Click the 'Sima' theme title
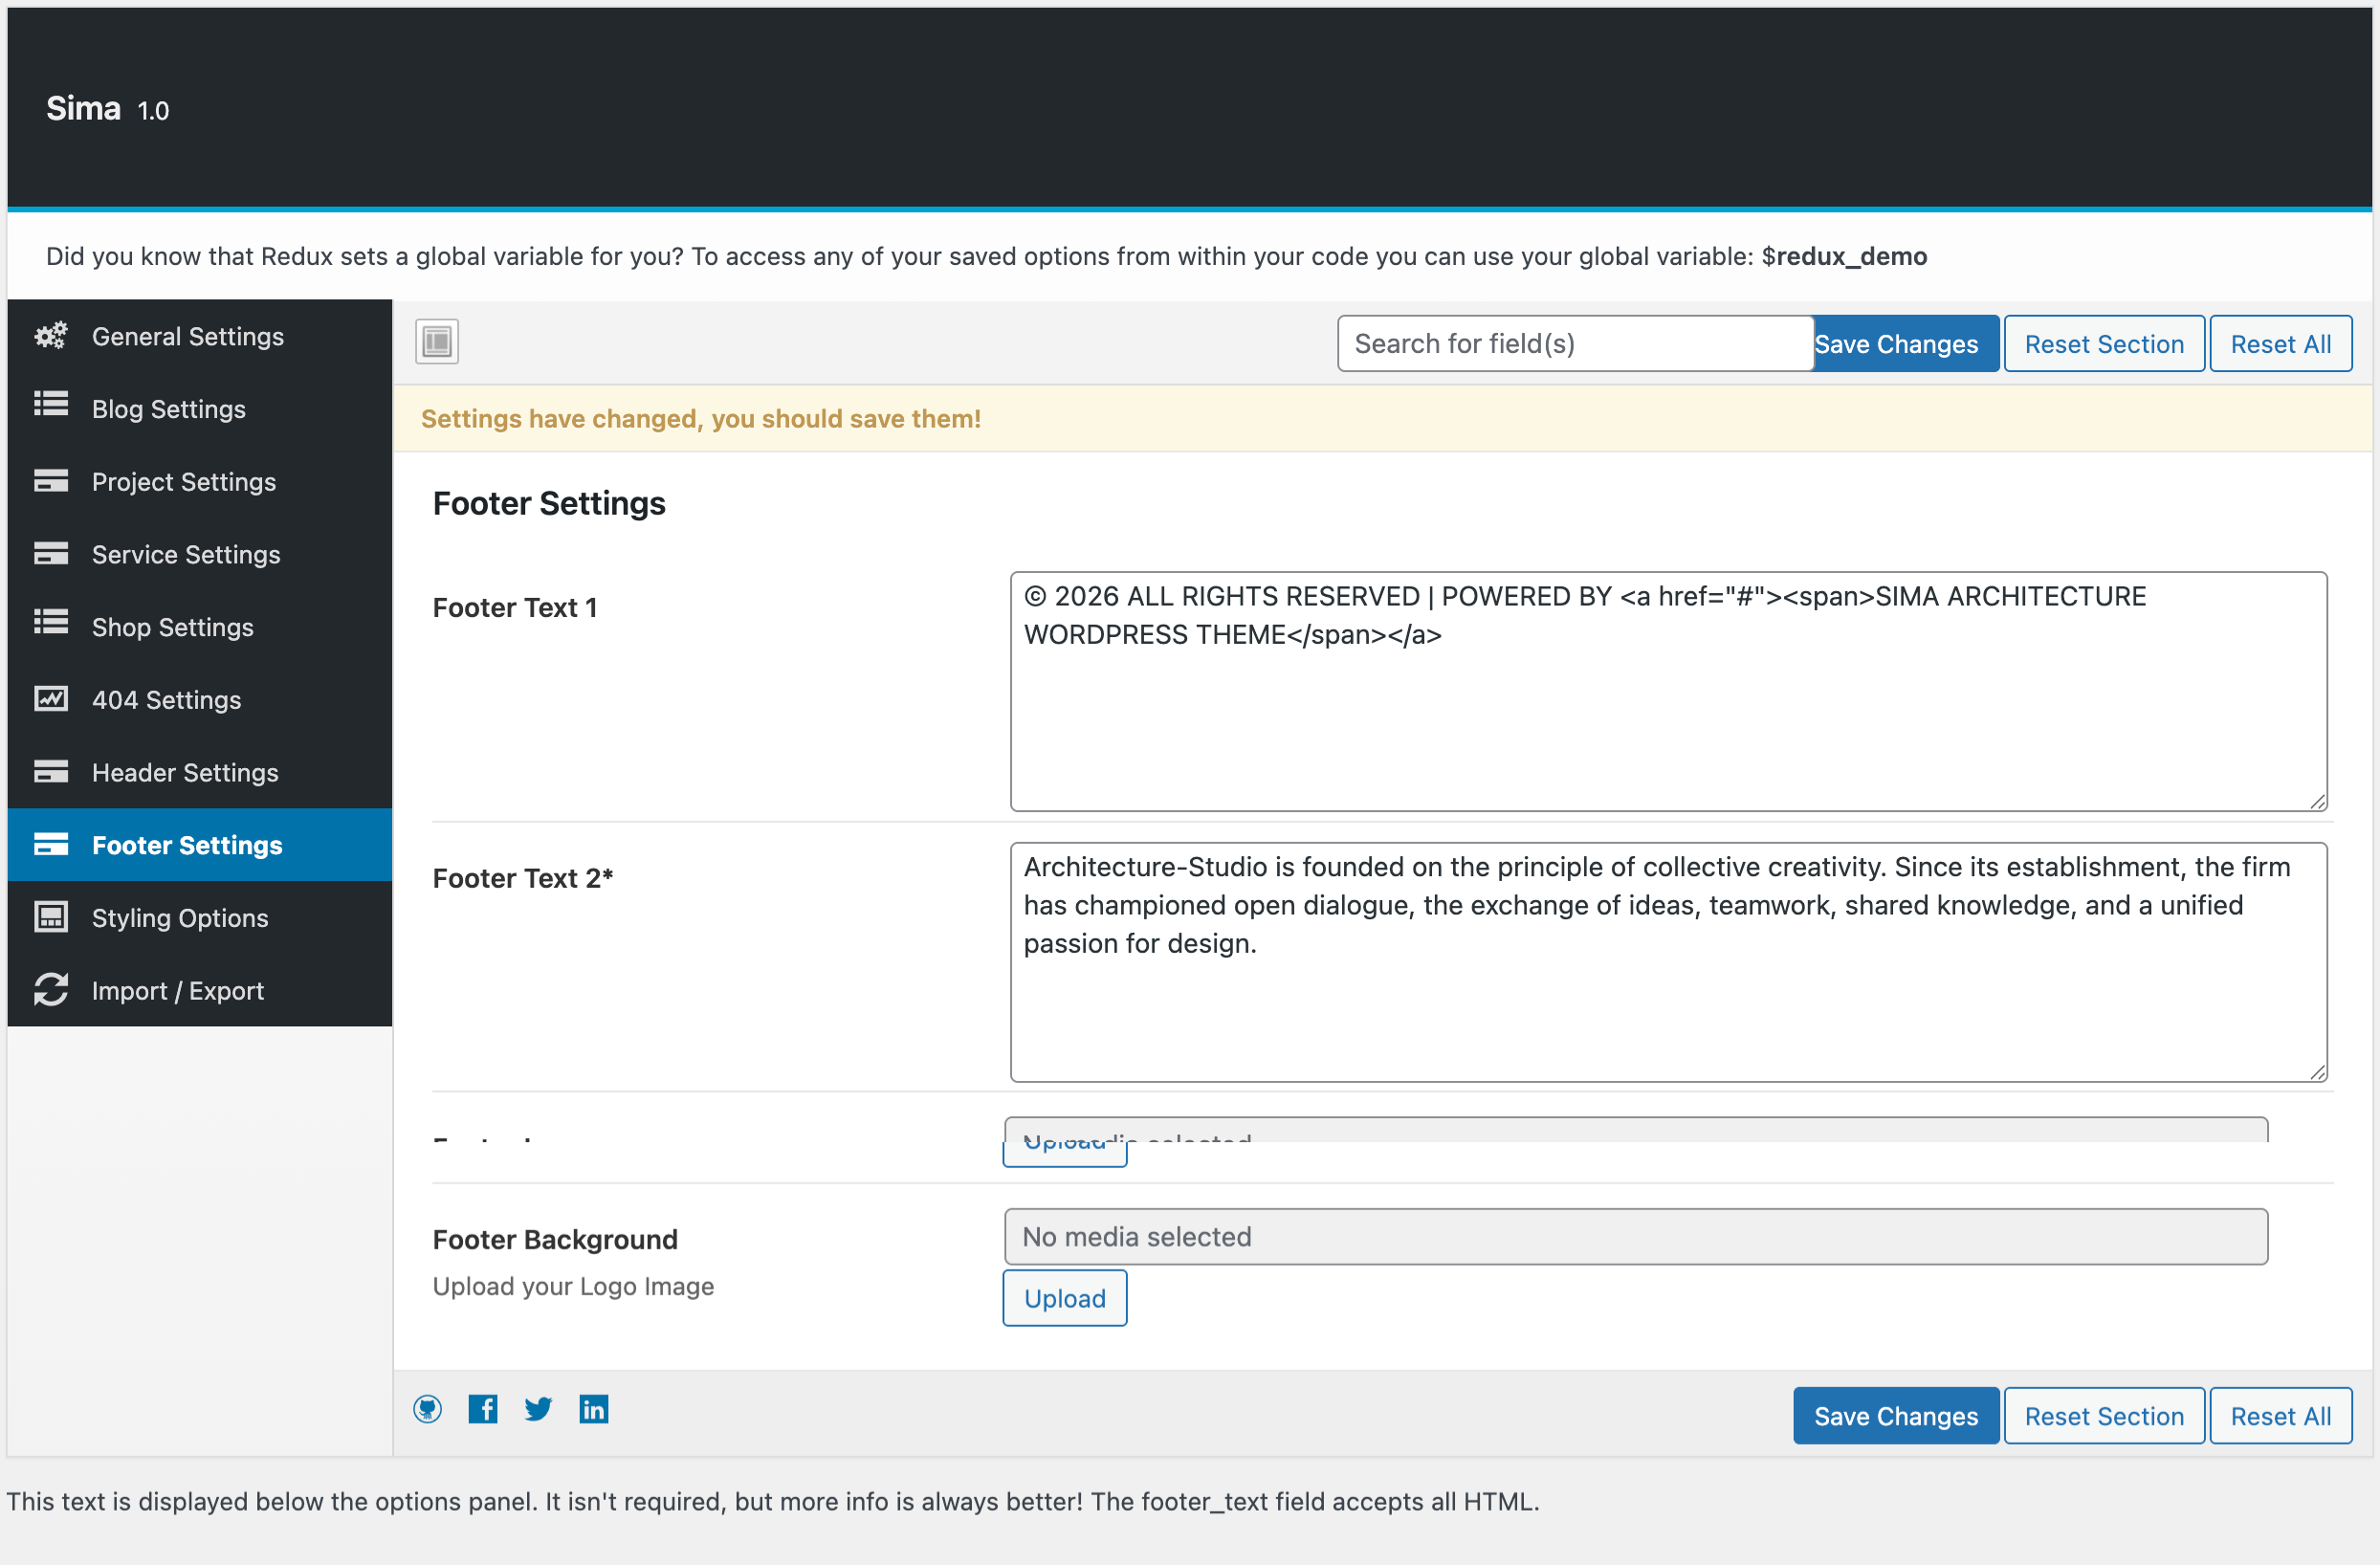The height and width of the screenshot is (1565, 2380). coord(84,108)
